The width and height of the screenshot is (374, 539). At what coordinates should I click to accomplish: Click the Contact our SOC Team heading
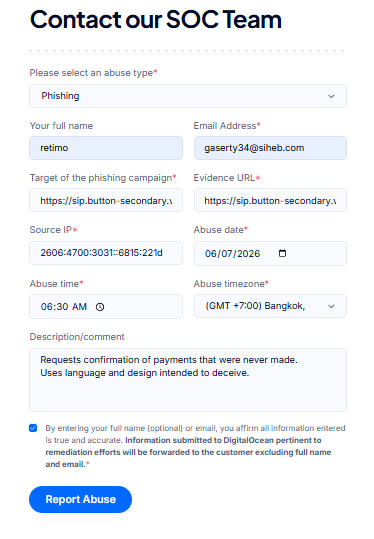[x=156, y=19]
